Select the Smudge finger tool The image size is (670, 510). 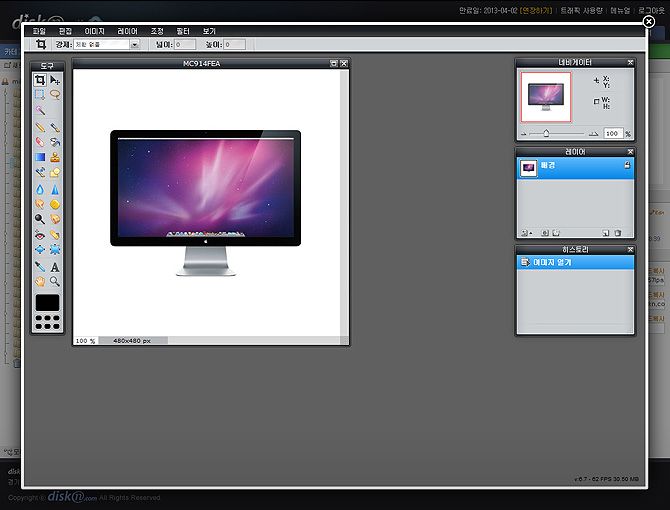[x=40, y=204]
